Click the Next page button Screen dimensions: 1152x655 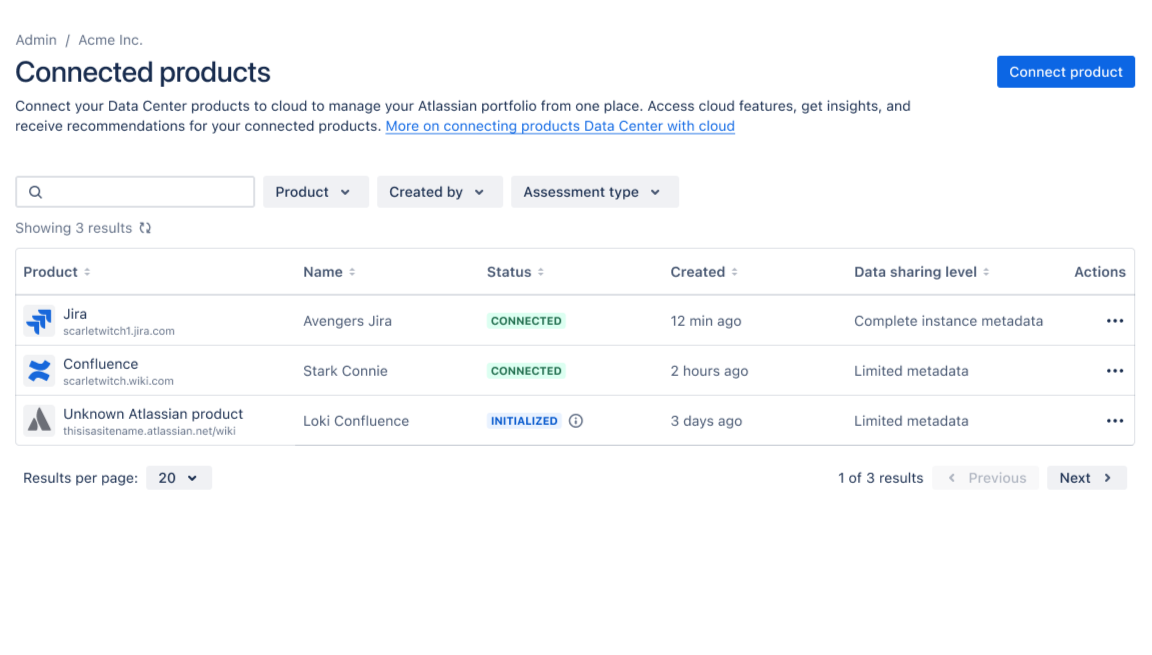(1086, 478)
